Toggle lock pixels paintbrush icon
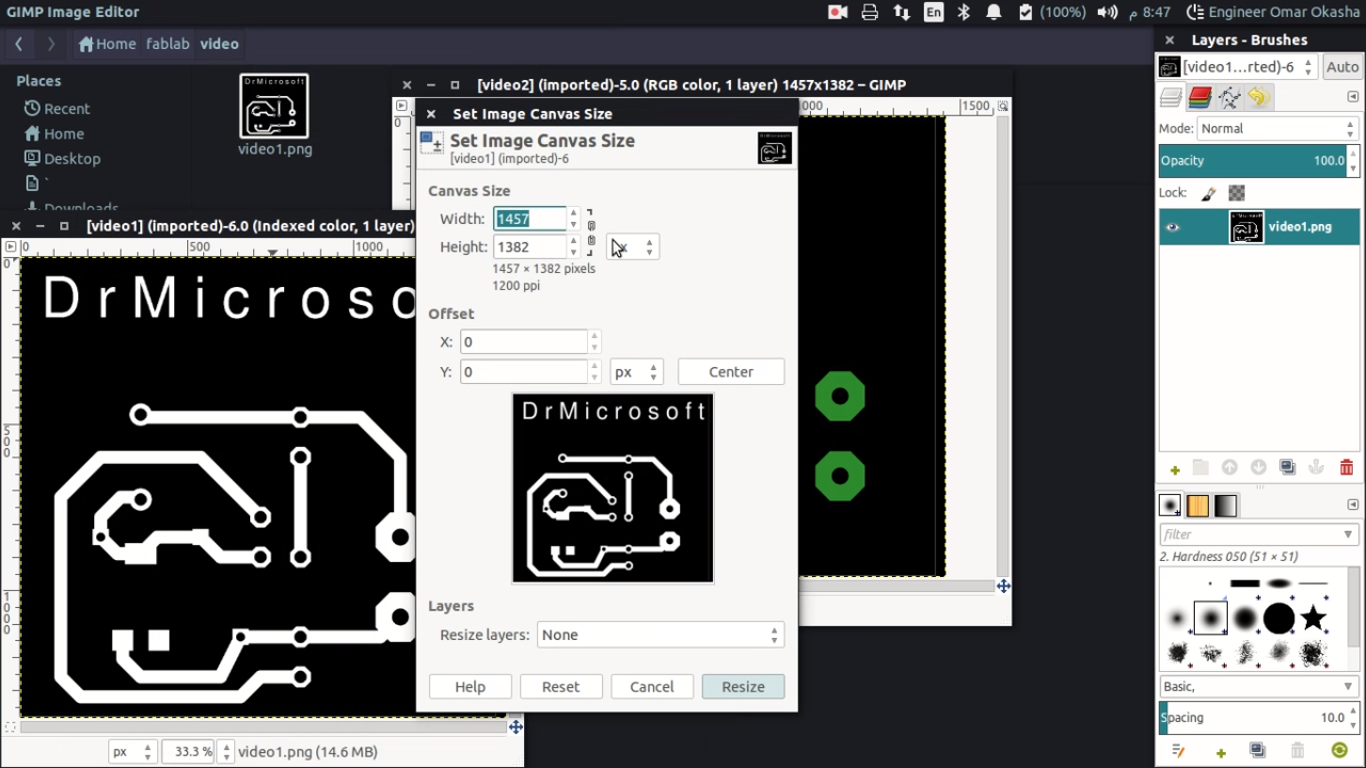Screen dimensions: 1366x768 click(x=1208, y=193)
